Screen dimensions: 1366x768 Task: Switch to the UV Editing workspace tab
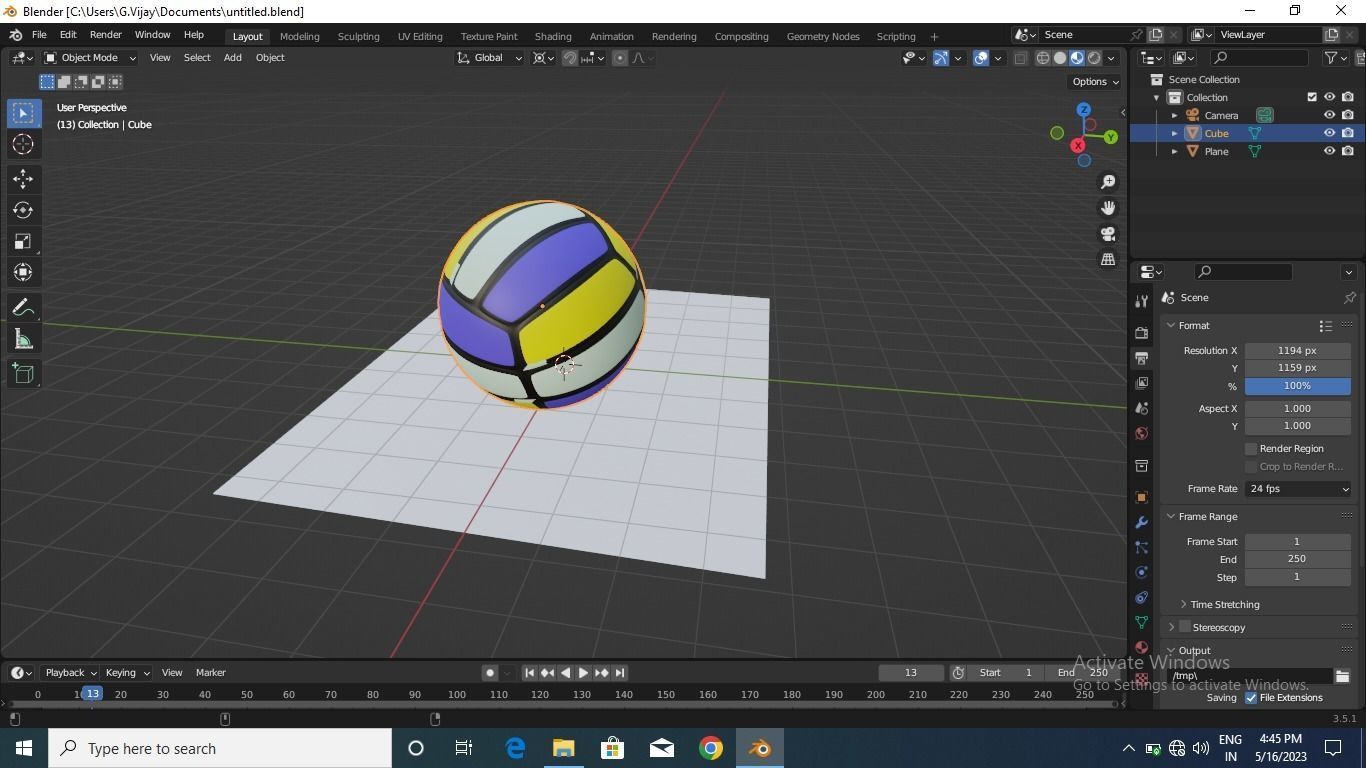click(x=420, y=36)
